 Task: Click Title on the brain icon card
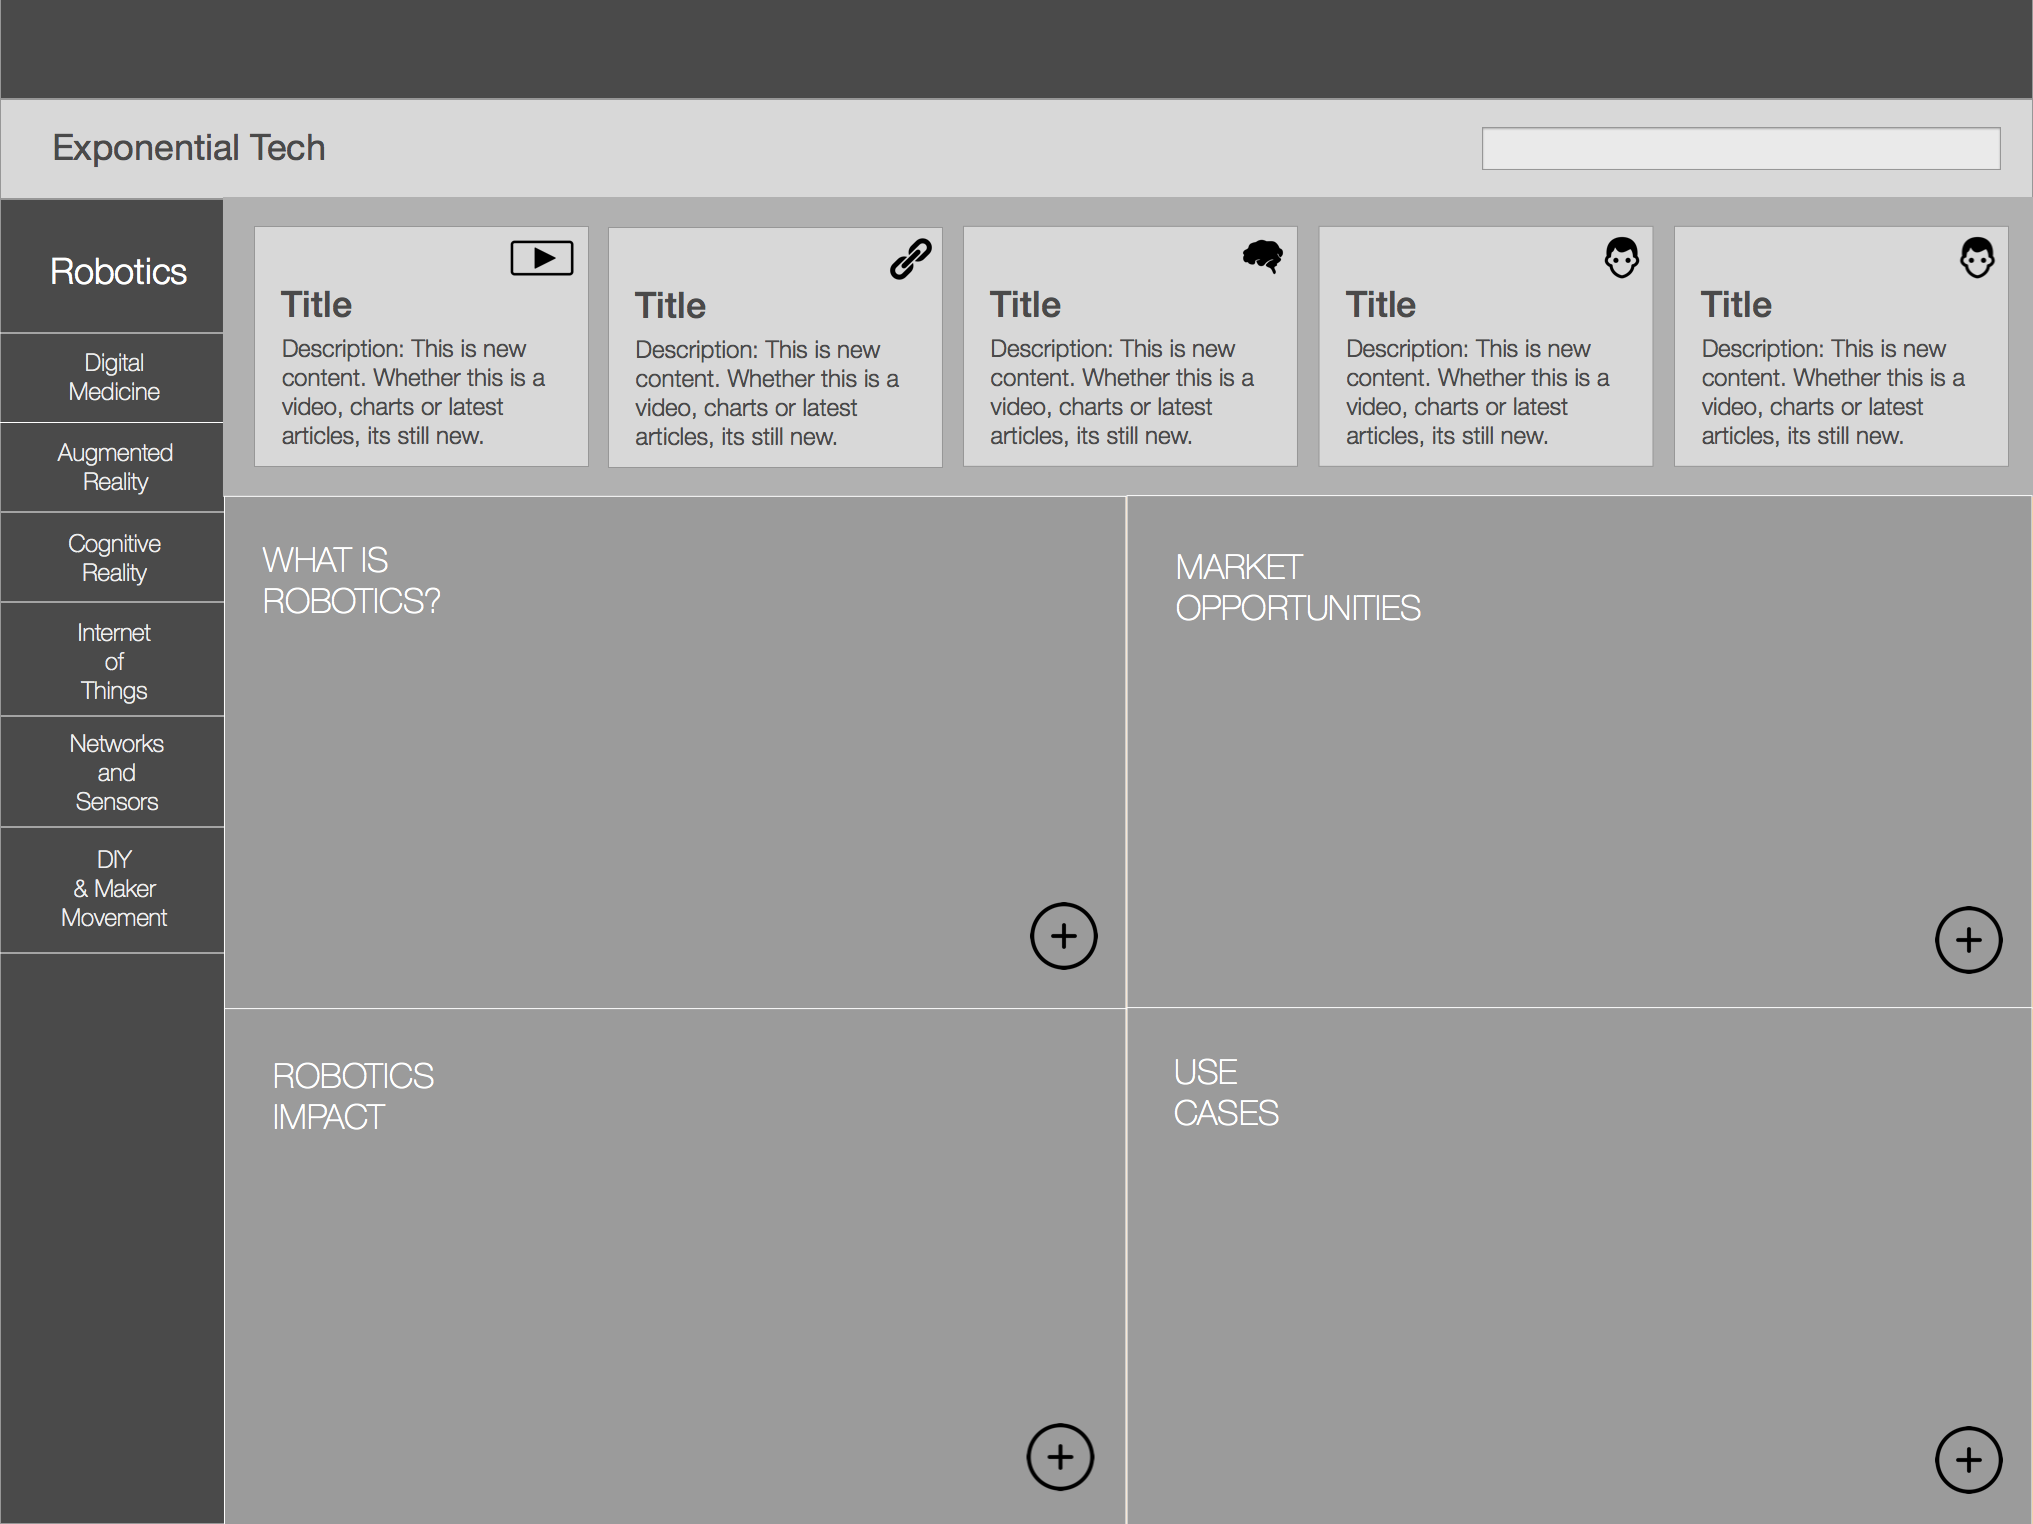(1025, 305)
